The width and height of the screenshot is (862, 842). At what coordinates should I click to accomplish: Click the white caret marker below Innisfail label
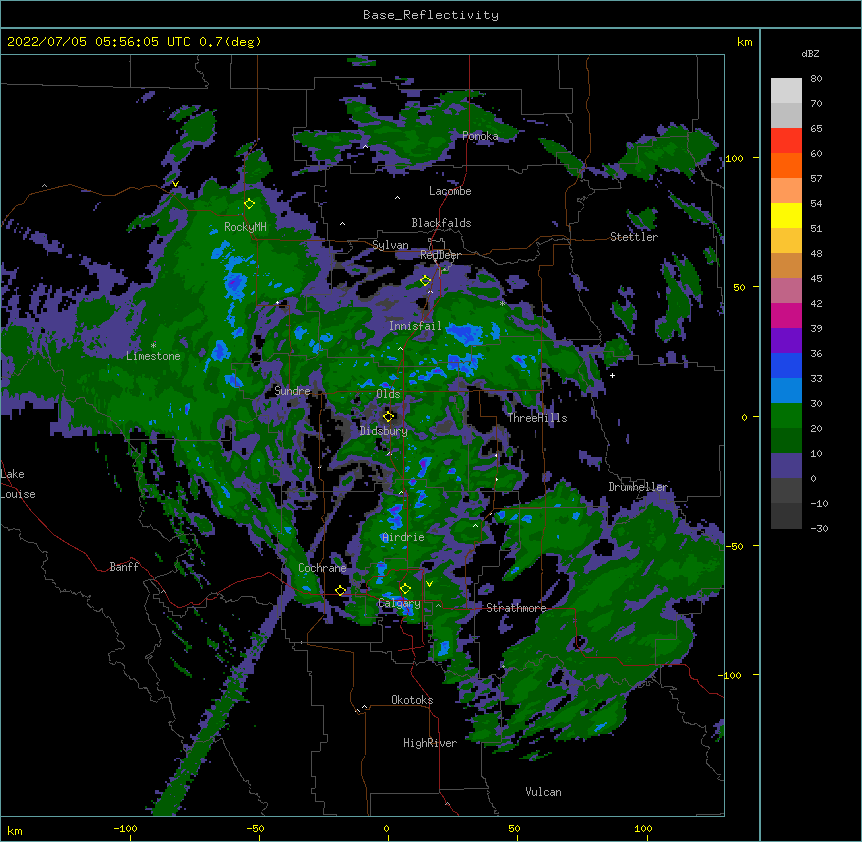(x=400, y=348)
